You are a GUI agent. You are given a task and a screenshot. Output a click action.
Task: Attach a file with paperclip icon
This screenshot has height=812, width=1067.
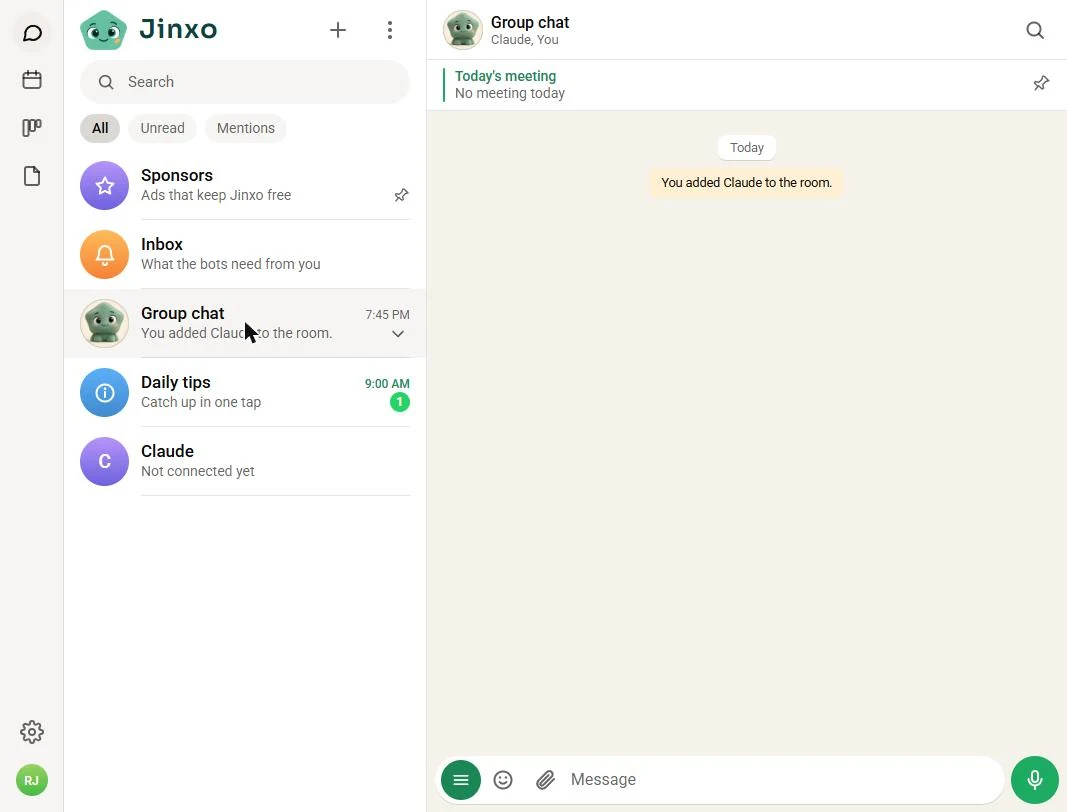click(545, 780)
